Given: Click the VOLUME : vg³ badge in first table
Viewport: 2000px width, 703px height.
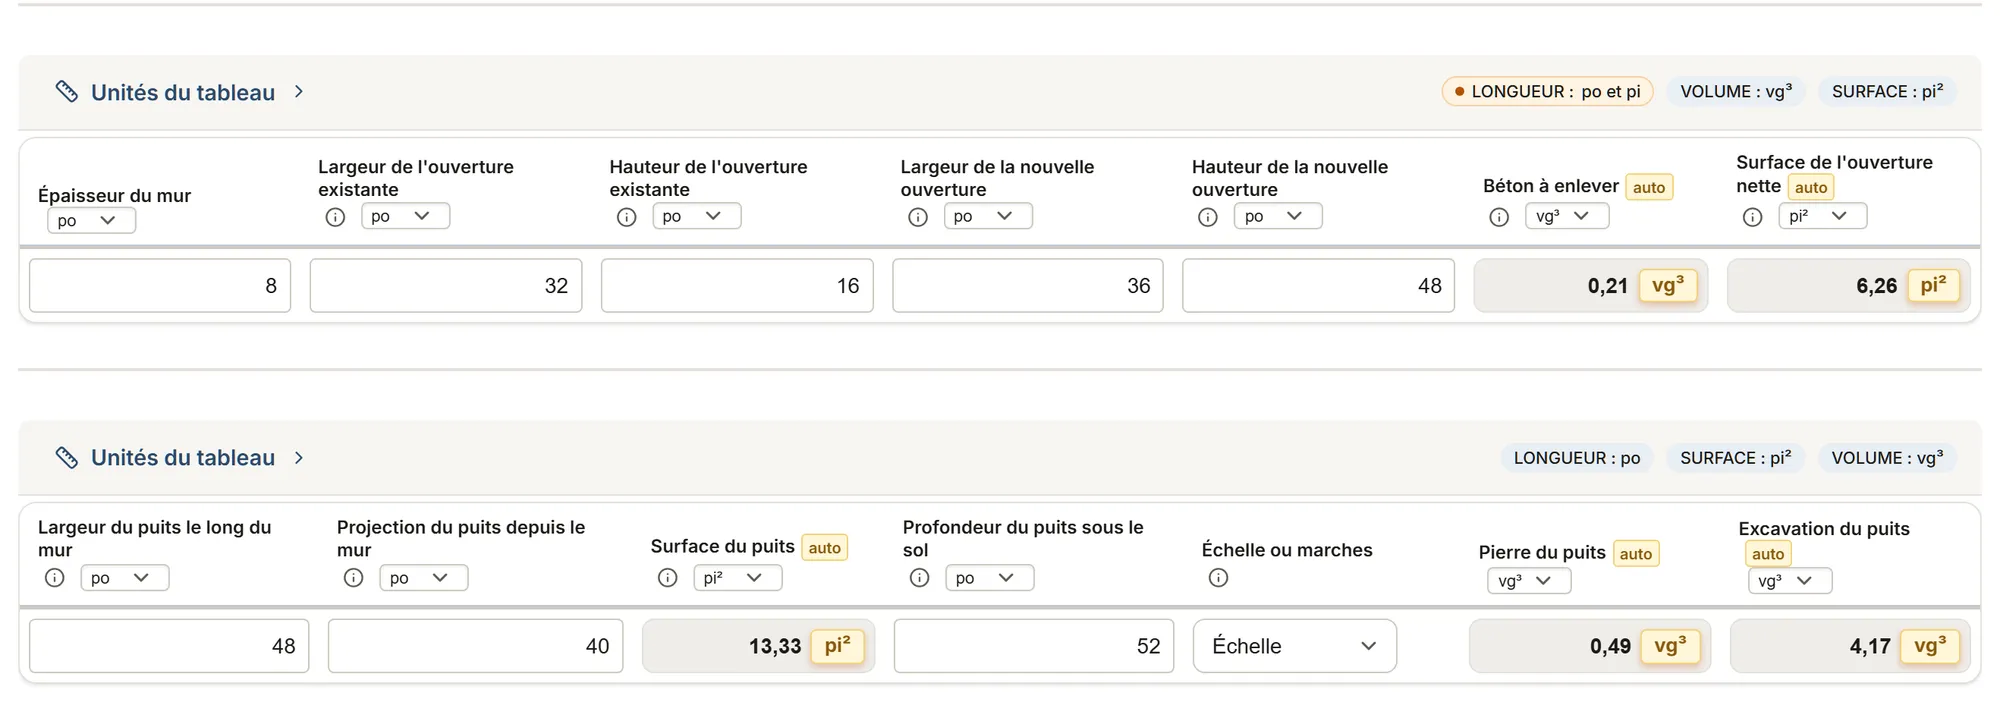Looking at the screenshot, I should (x=1736, y=92).
